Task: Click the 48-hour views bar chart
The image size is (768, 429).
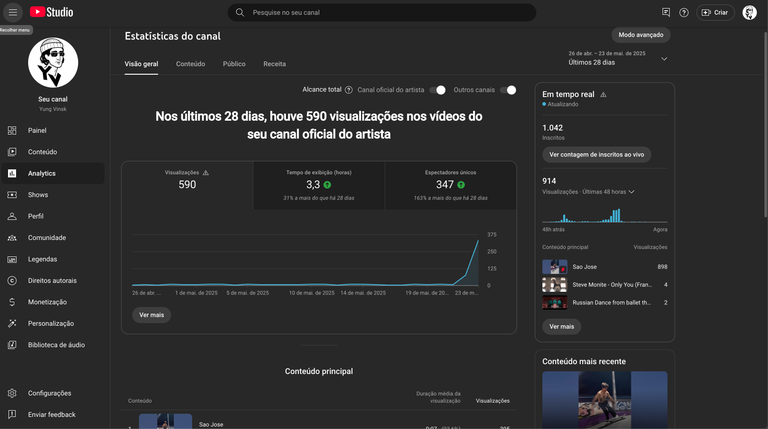Action: 604,215
